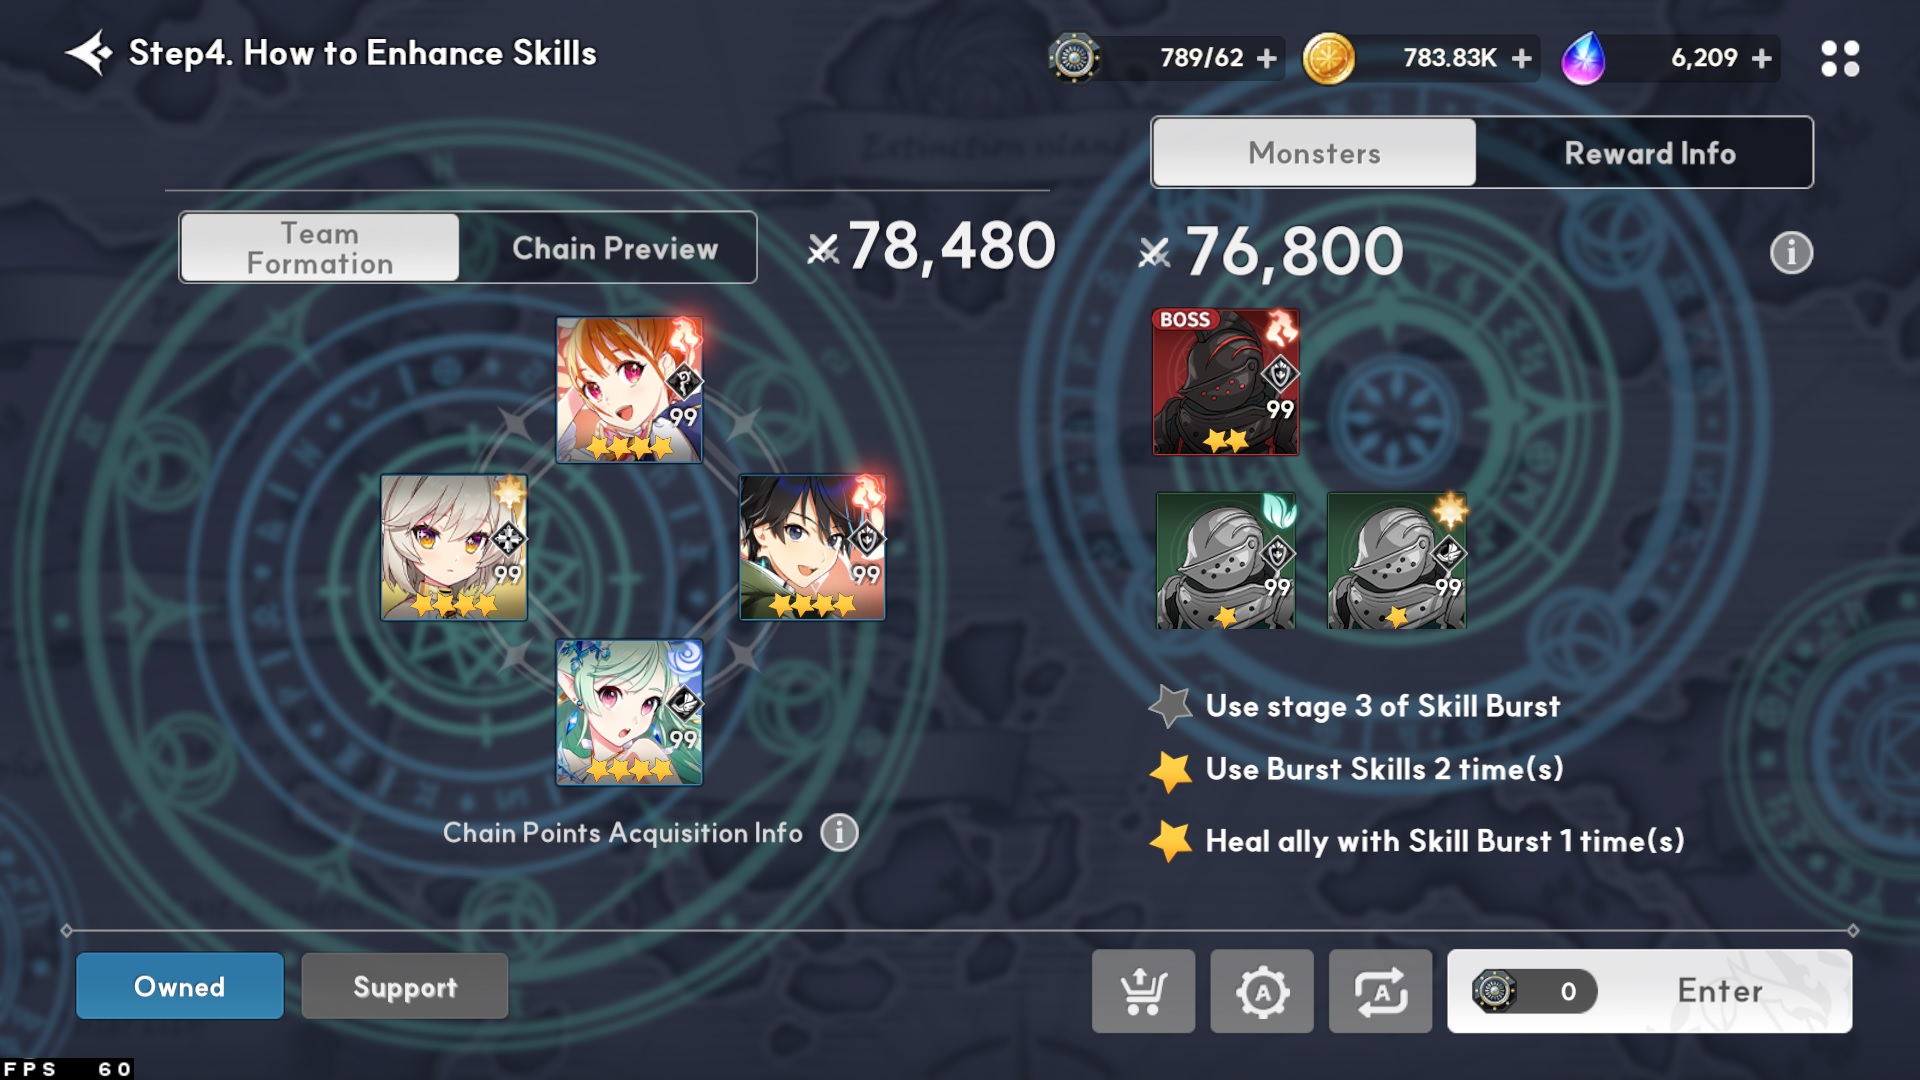Screen dimensions: 1920x1080
Task: Open the four-dot menu icon
Action: point(1840,58)
